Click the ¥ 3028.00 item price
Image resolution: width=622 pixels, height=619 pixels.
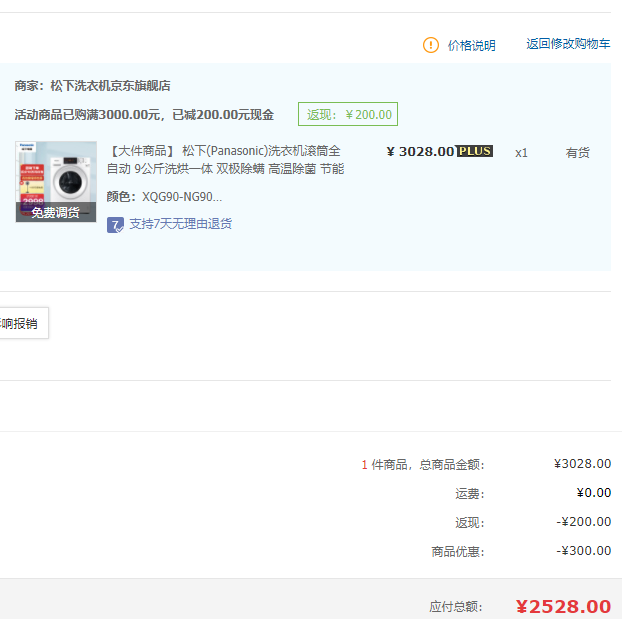tap(420, 152)
